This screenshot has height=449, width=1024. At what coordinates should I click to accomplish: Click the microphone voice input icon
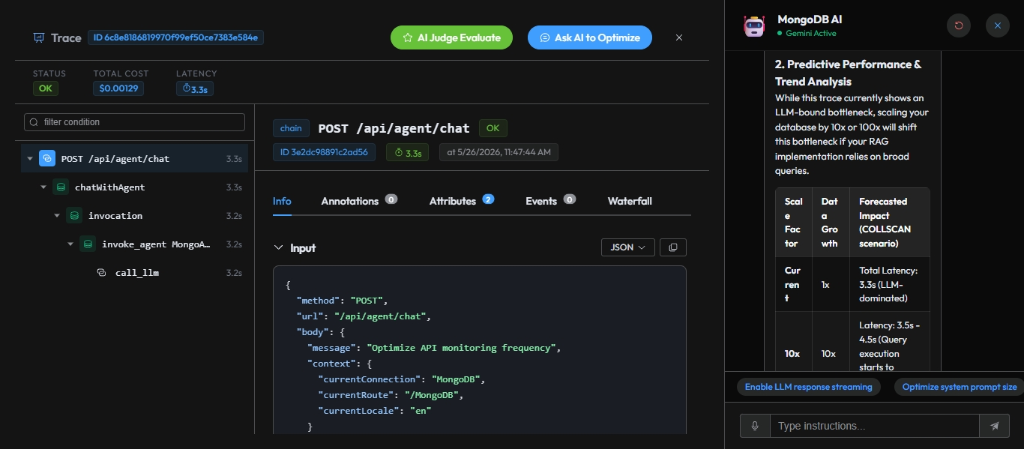(x=755, y=426)
